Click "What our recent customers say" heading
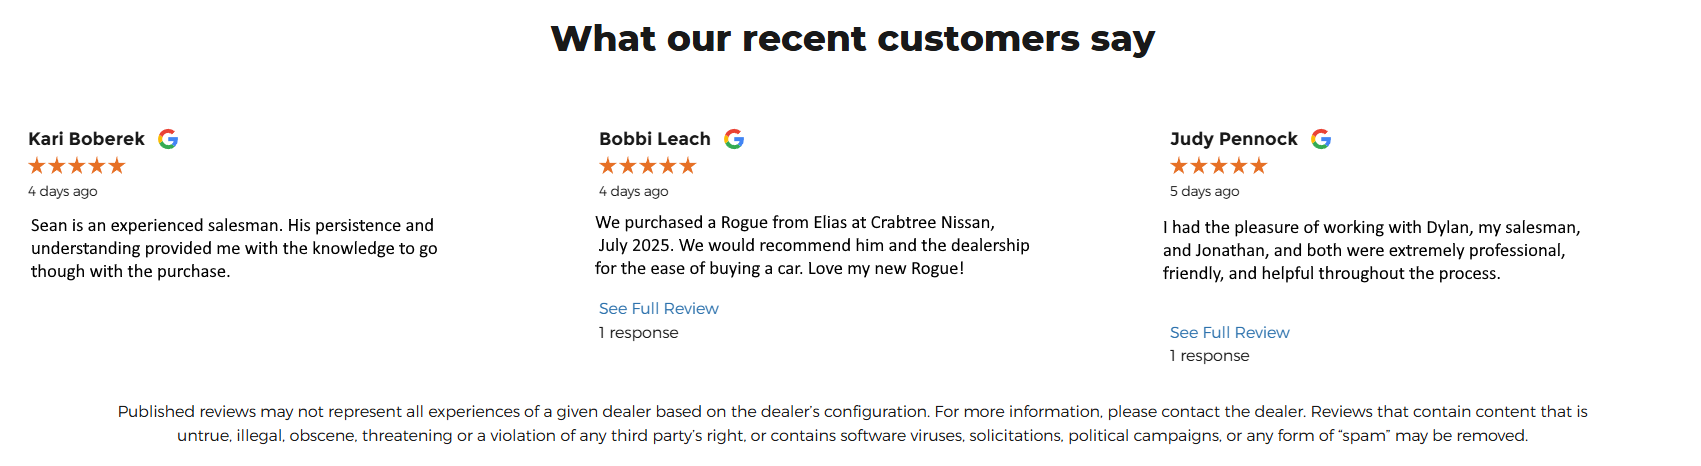 852,39
